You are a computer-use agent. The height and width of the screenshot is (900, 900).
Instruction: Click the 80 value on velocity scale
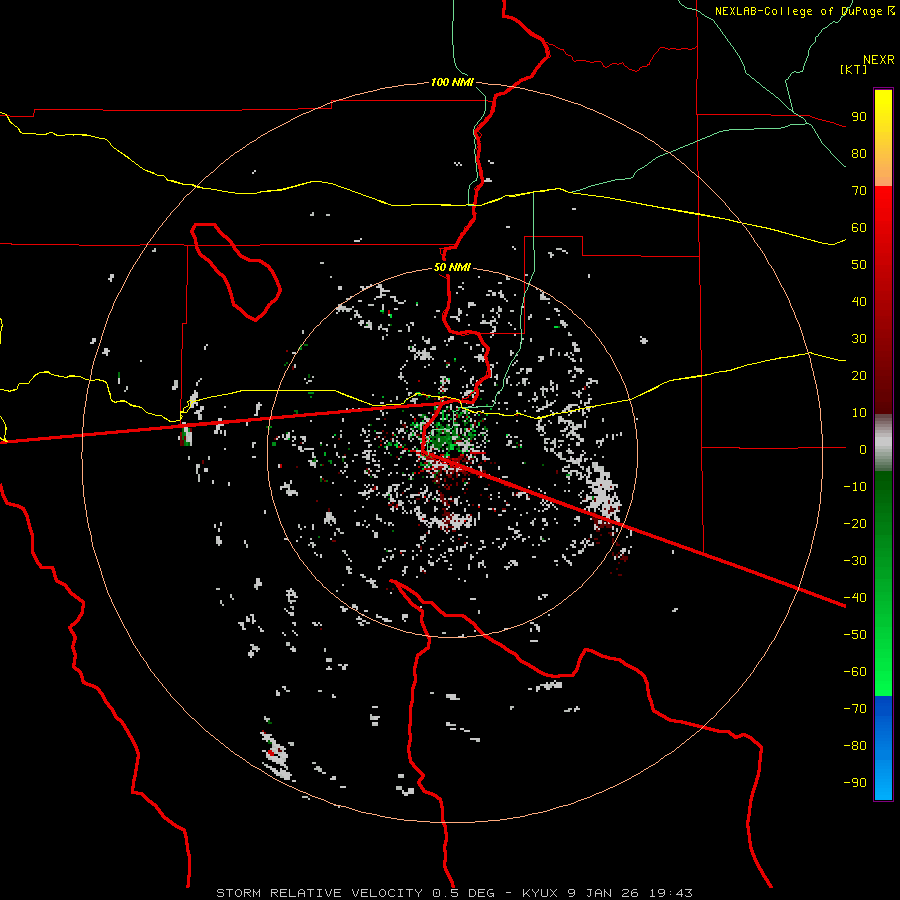859,153
